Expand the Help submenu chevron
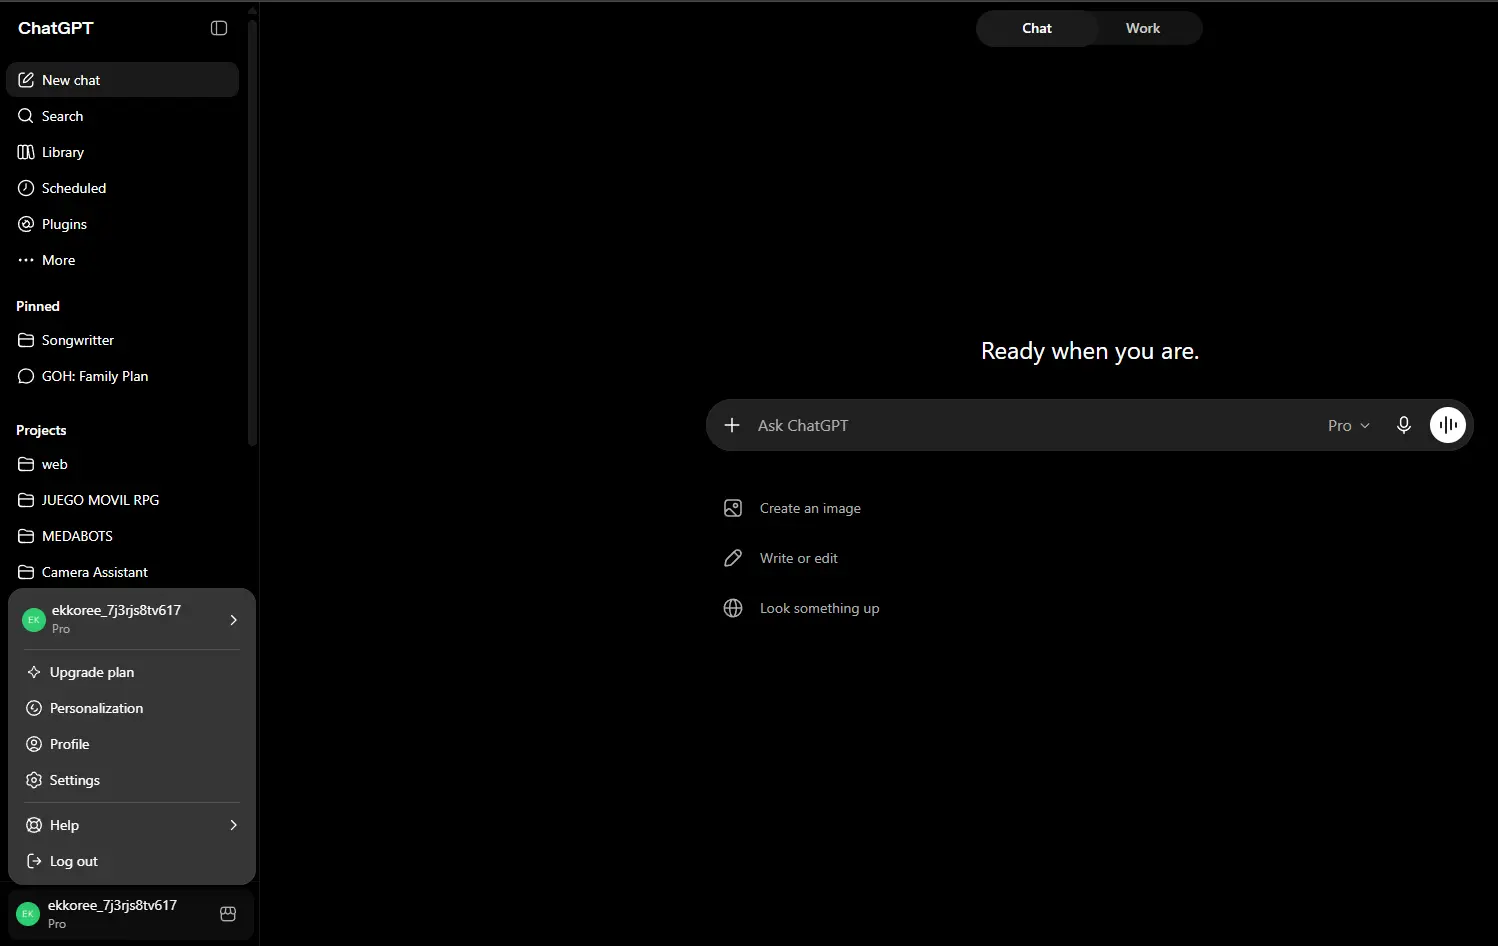The image size is (1498, 946). 233,825
